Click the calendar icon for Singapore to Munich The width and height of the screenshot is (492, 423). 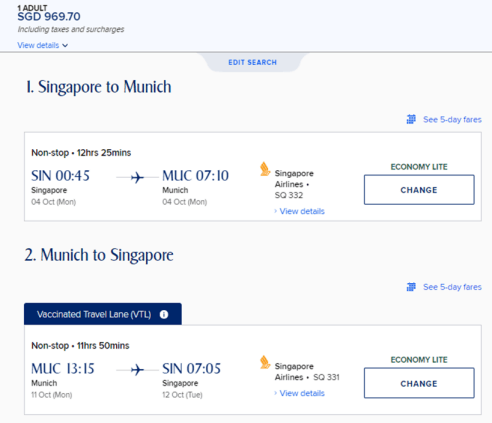pyautogui.click(x=411, y=119)
